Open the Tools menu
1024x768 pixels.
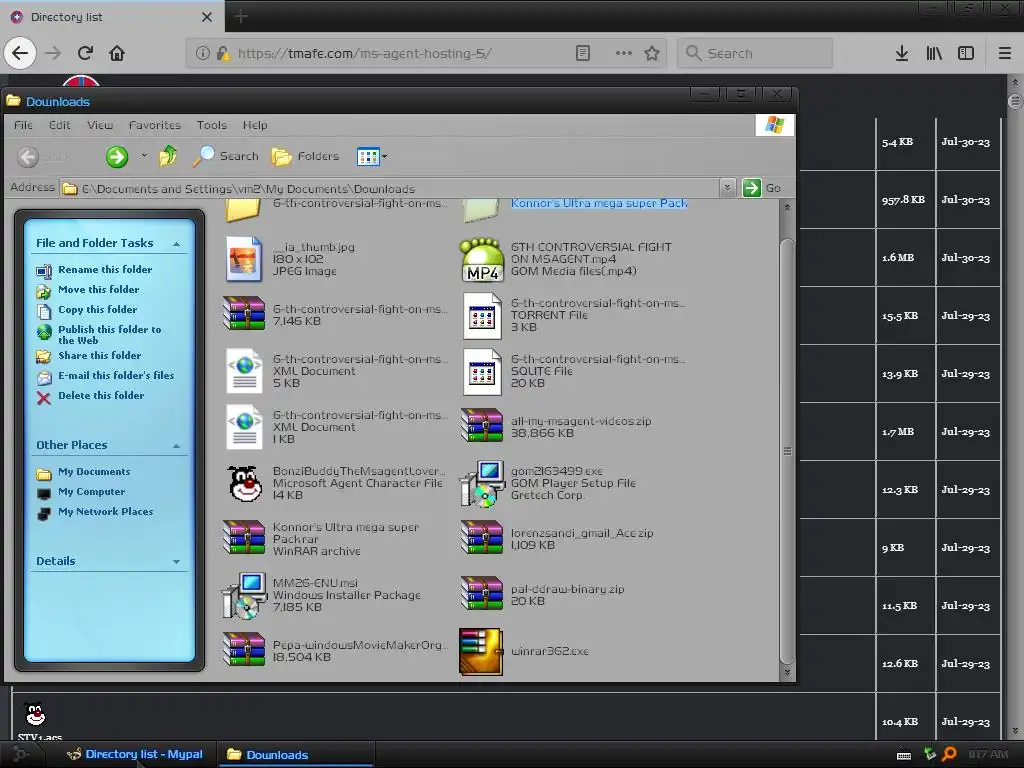212,125
